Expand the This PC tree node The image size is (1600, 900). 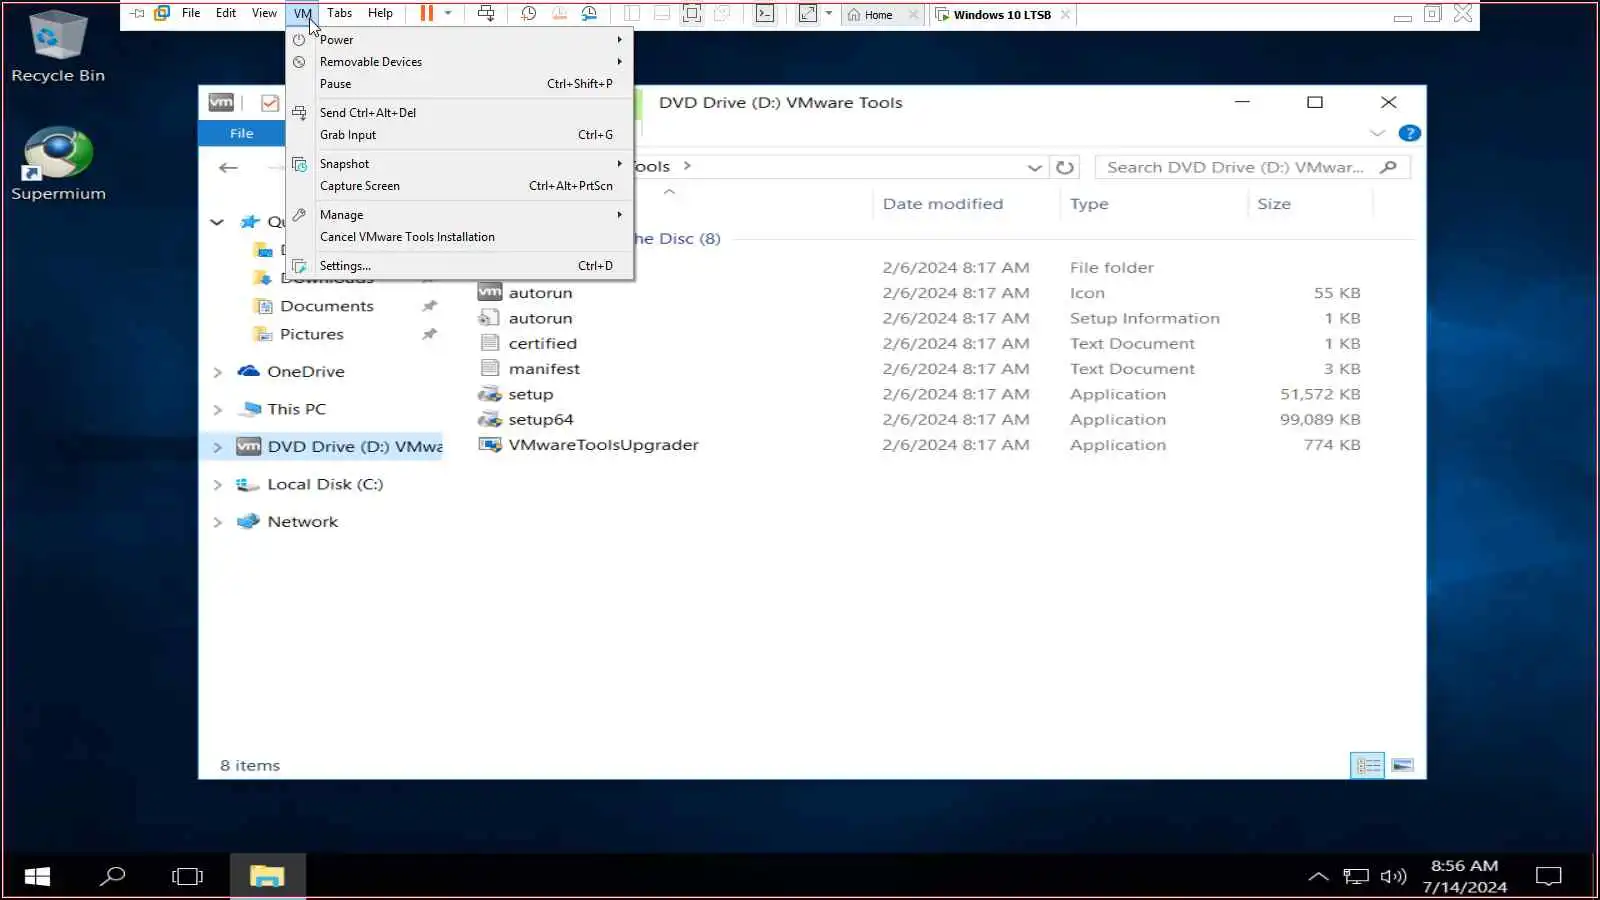point(217,410)
